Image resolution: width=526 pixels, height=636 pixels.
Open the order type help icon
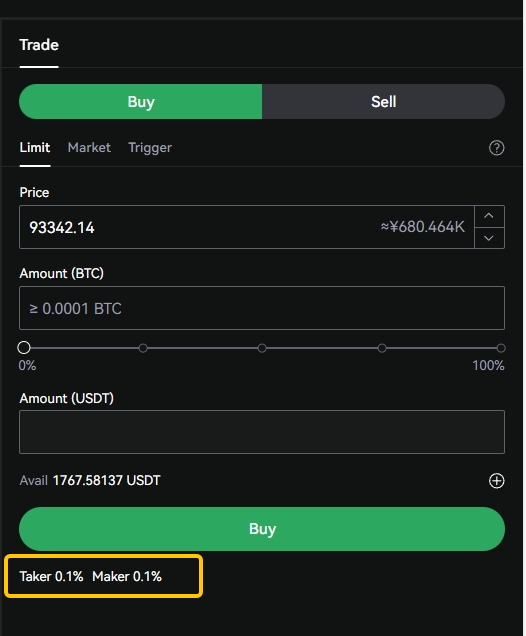tap(496, 148)
